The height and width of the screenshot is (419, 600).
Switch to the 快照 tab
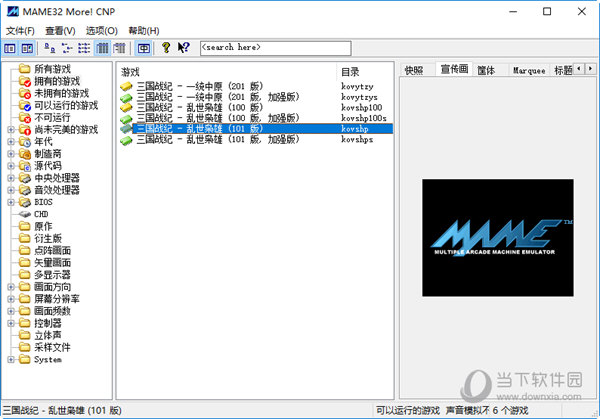coord(414,70)
